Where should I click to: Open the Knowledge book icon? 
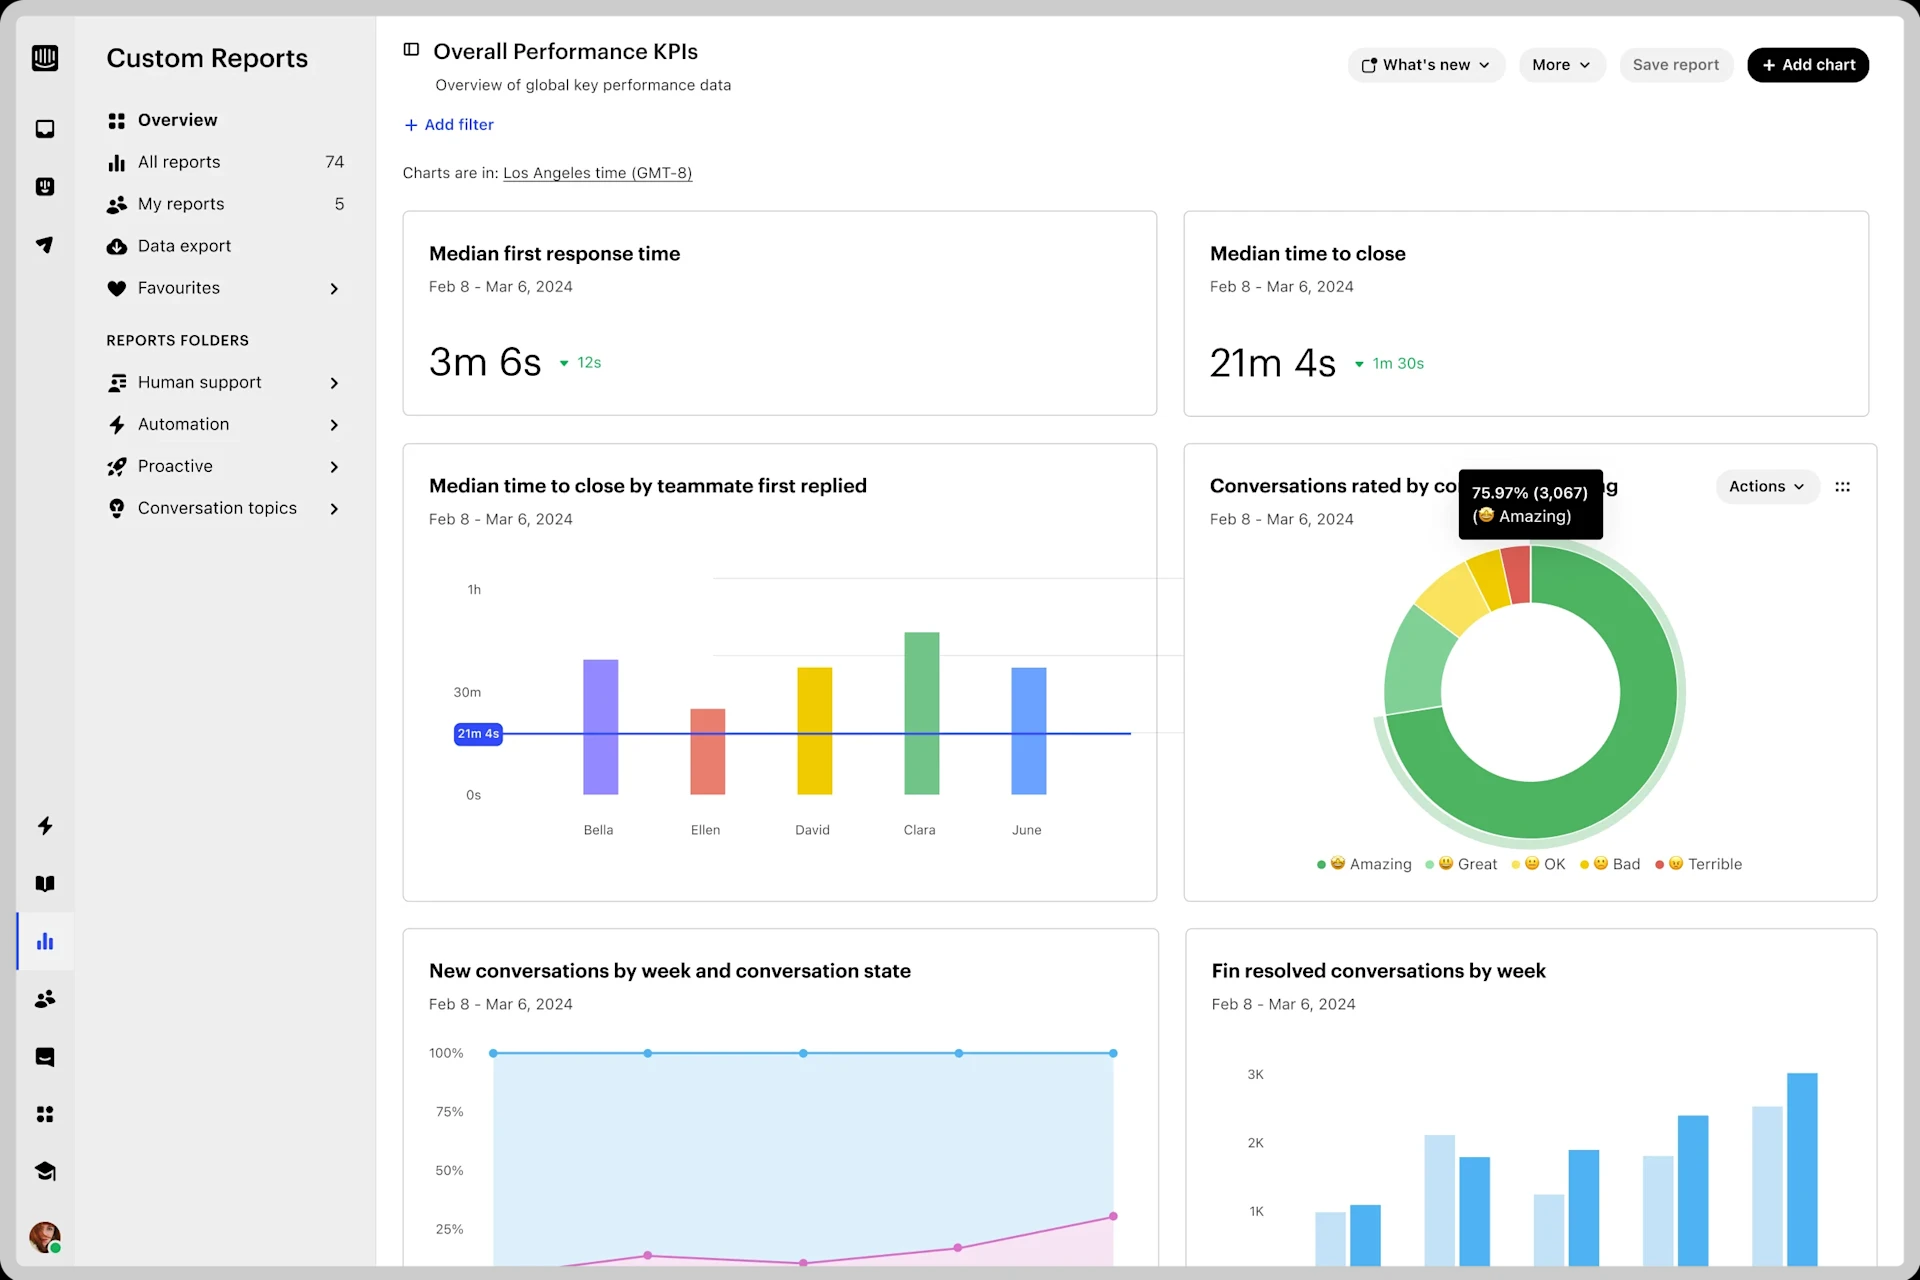(45, 884)
